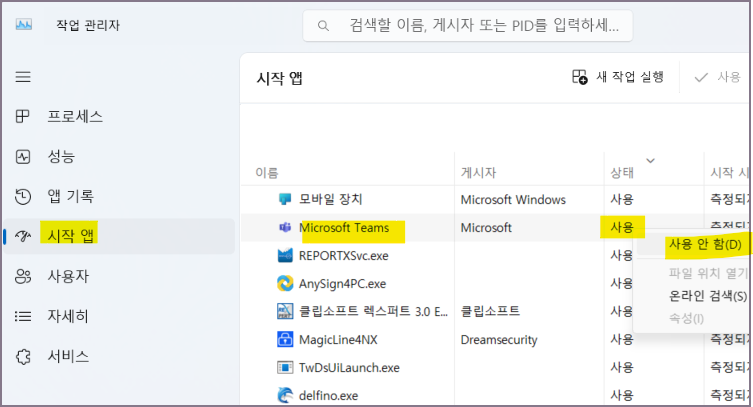Switch to the 성능 tab
Screen dimensions: 753x407
(61, 156)
